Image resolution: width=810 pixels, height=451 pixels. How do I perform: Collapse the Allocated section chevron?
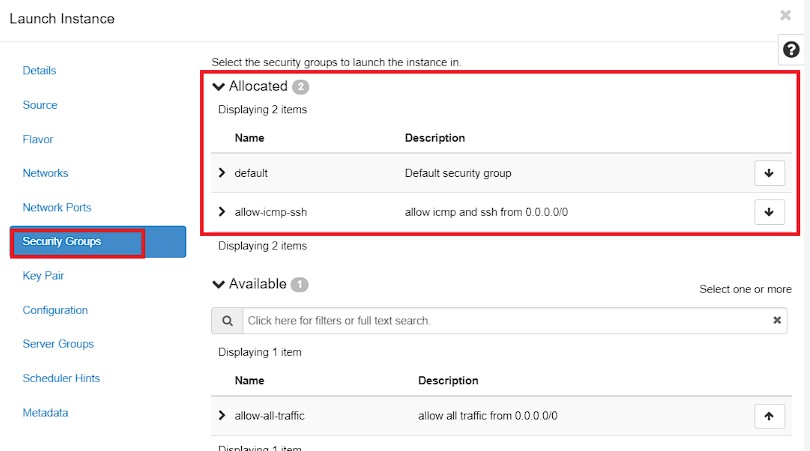tap(219, 86)
